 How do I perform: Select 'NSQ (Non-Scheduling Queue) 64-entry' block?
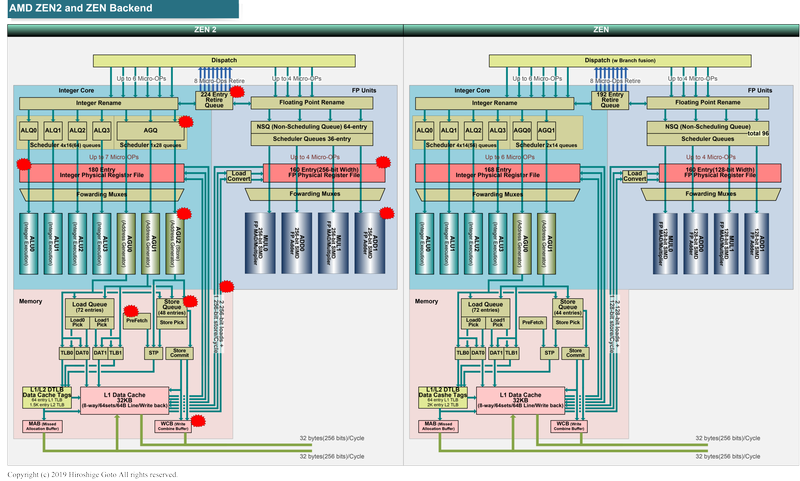tap(312, 126)
